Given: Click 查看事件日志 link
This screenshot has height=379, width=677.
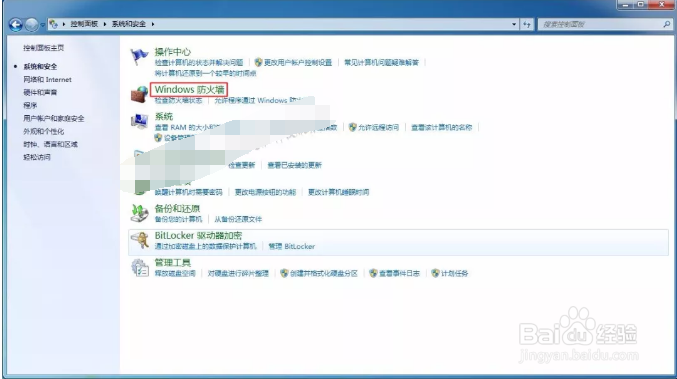Looking at the screenshot, I should click(x=399, y=273).
